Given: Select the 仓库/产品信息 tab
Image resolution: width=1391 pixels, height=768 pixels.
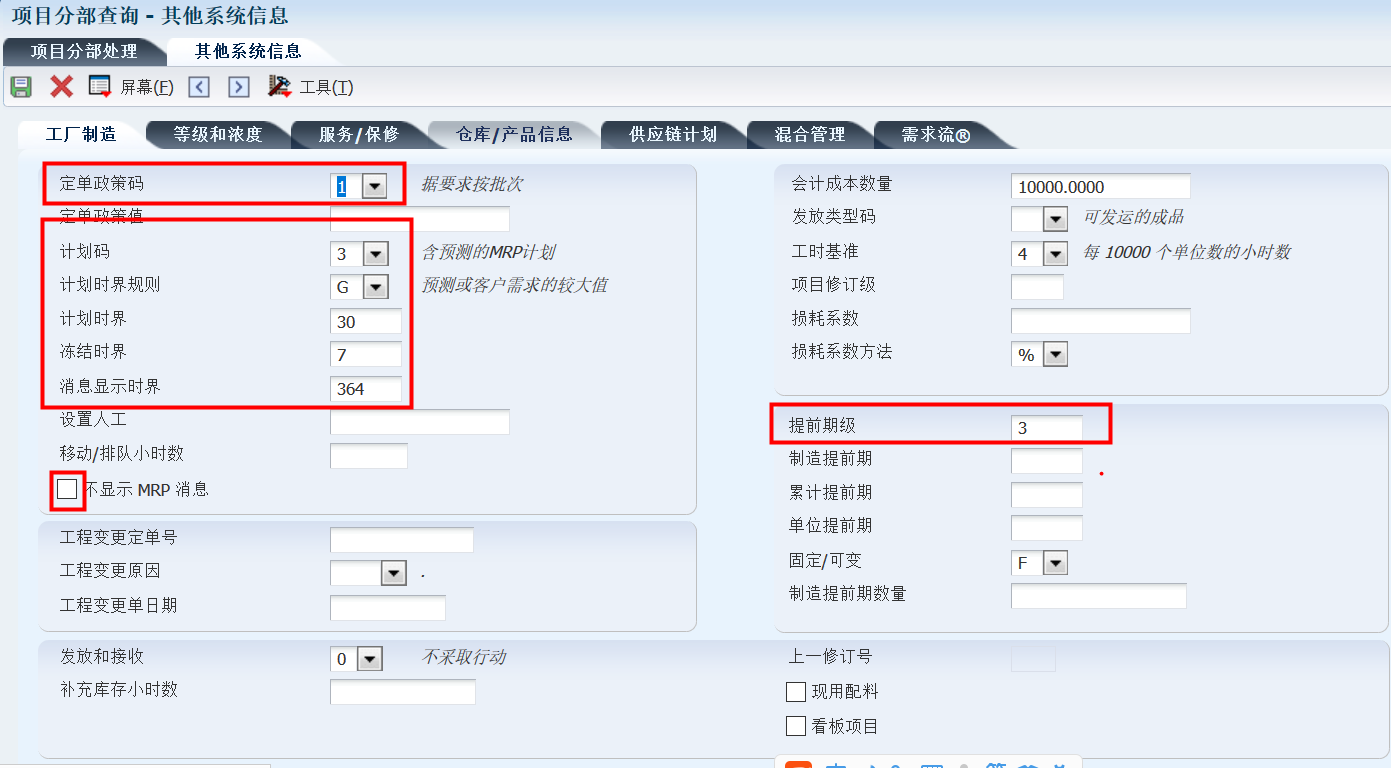Looking at the screenshot, I should tap(514, 134).
